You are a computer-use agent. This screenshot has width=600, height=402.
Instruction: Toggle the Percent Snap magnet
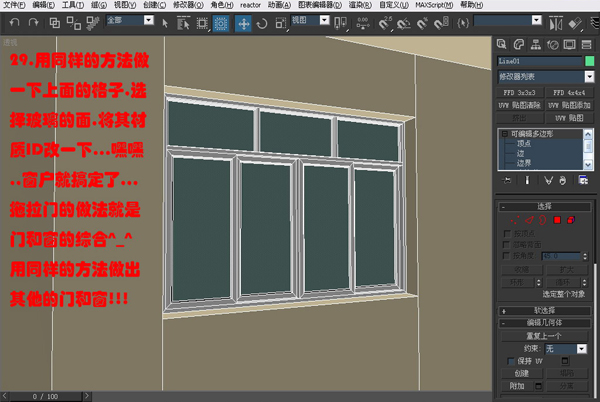(422, 24)
